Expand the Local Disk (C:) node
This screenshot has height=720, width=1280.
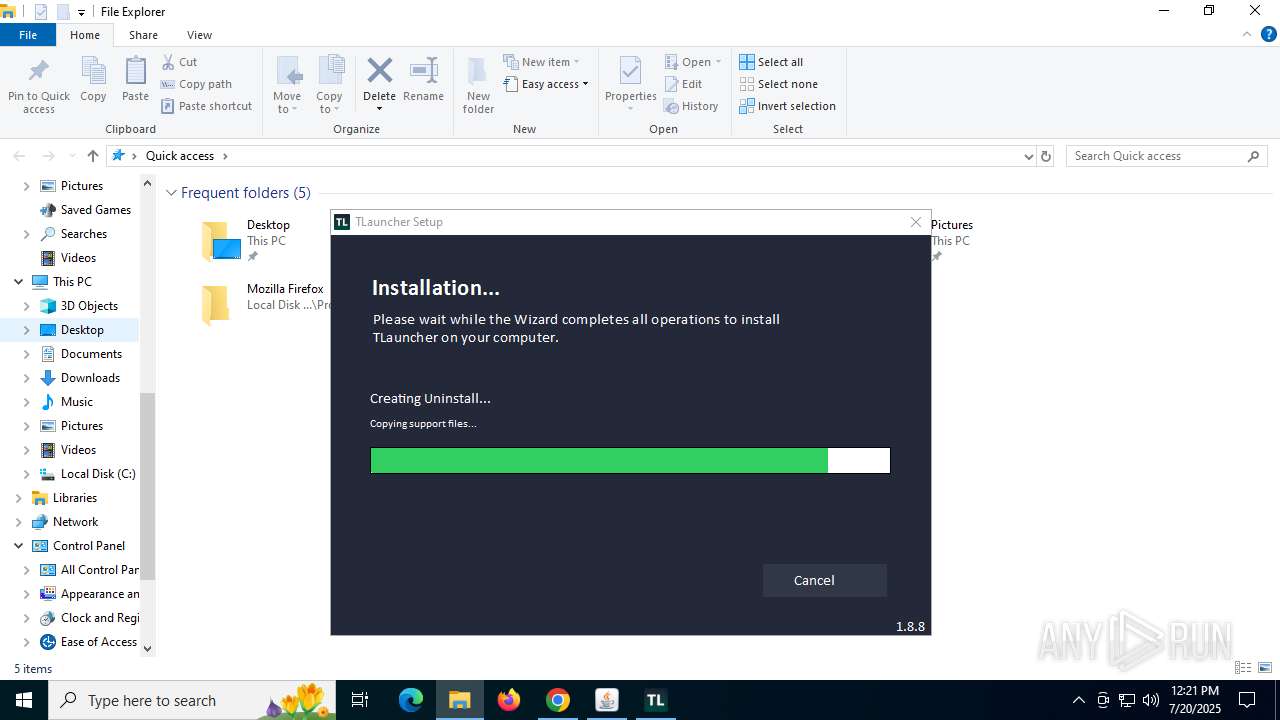27,474
